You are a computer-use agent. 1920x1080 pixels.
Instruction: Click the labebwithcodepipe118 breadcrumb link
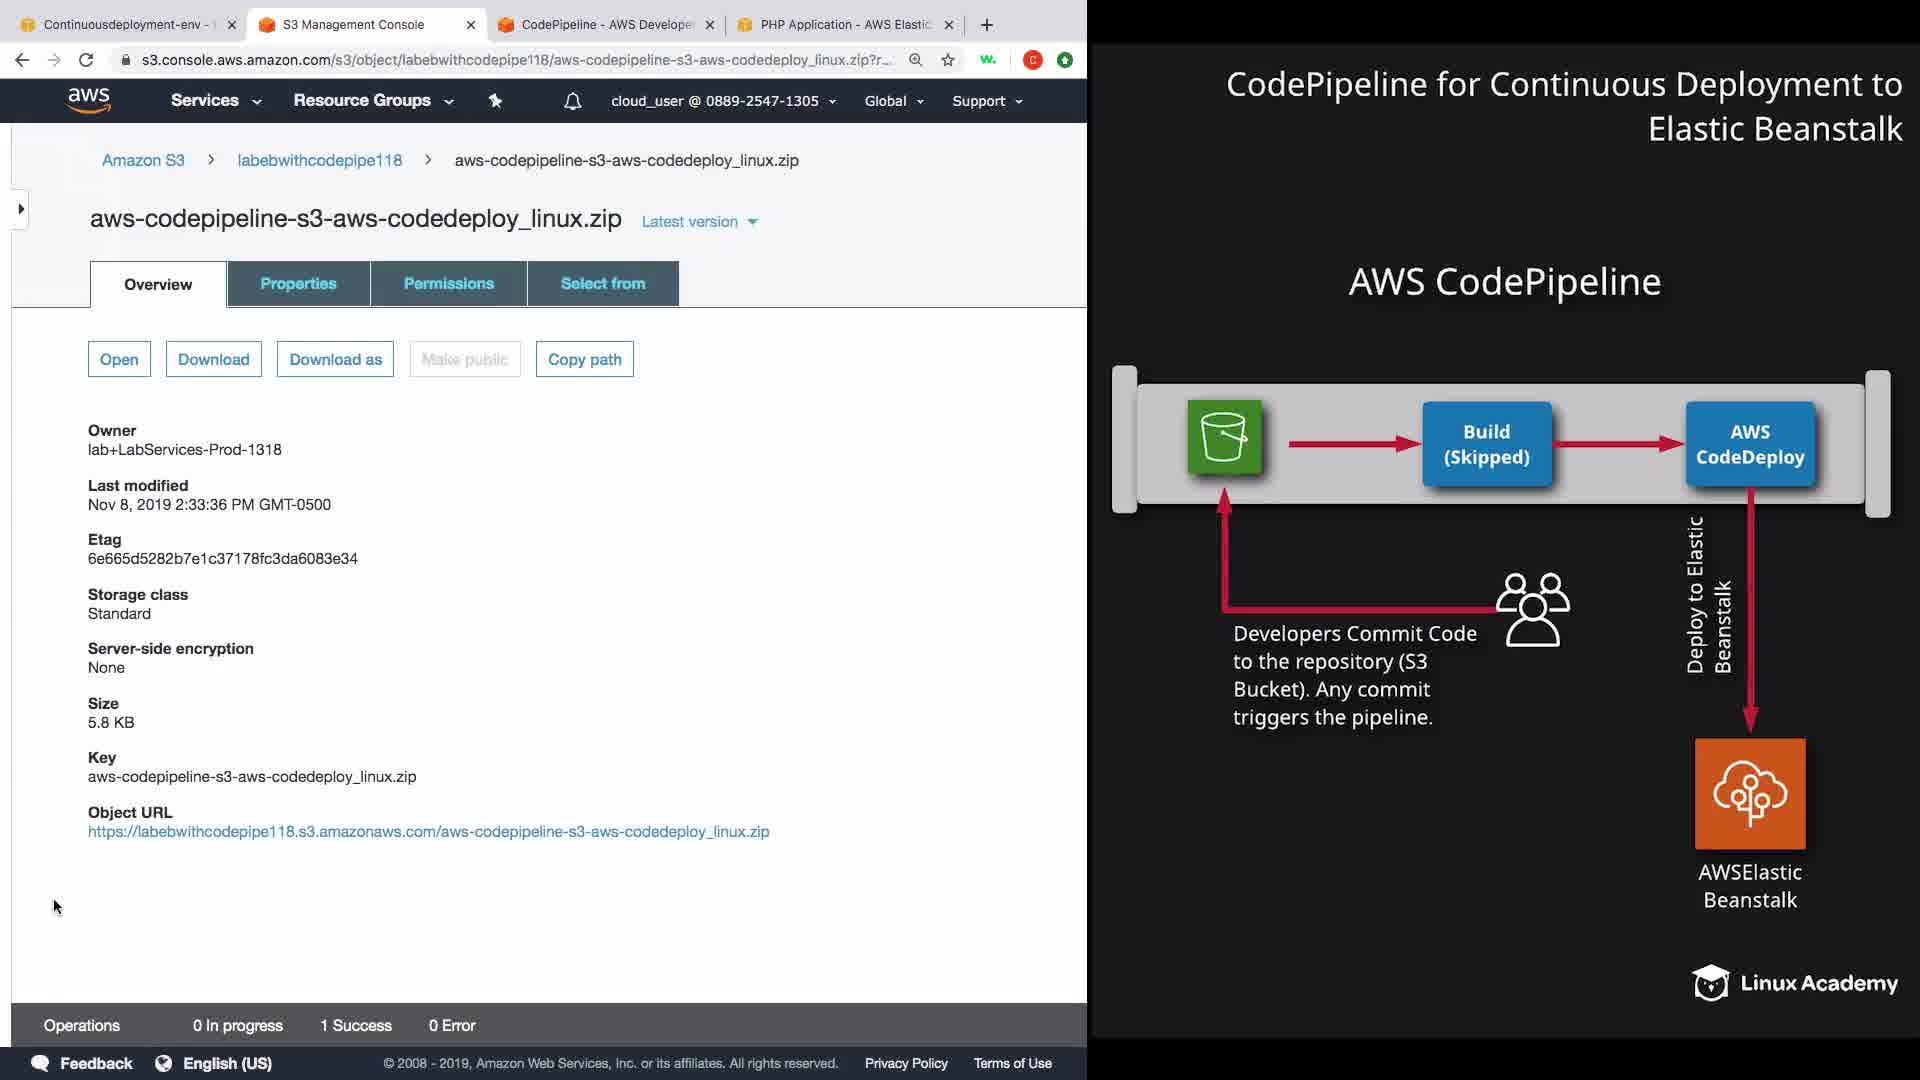pos(319,160)
